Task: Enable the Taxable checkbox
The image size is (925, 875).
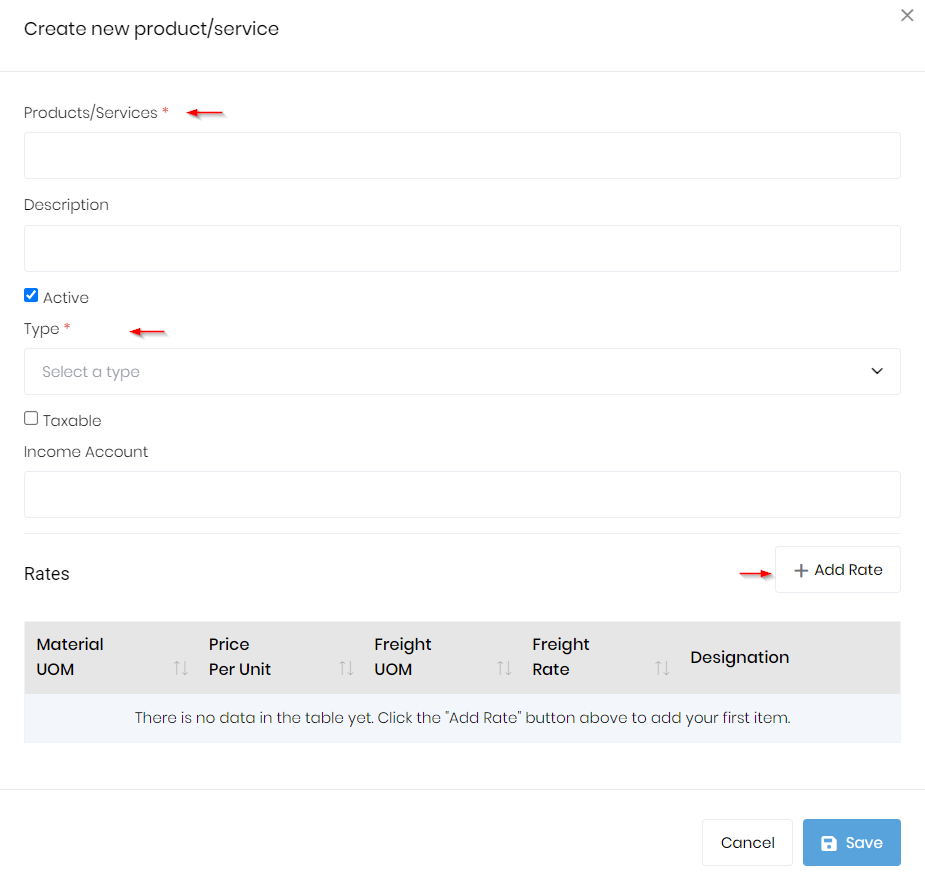Action: (x=31, y=419)
